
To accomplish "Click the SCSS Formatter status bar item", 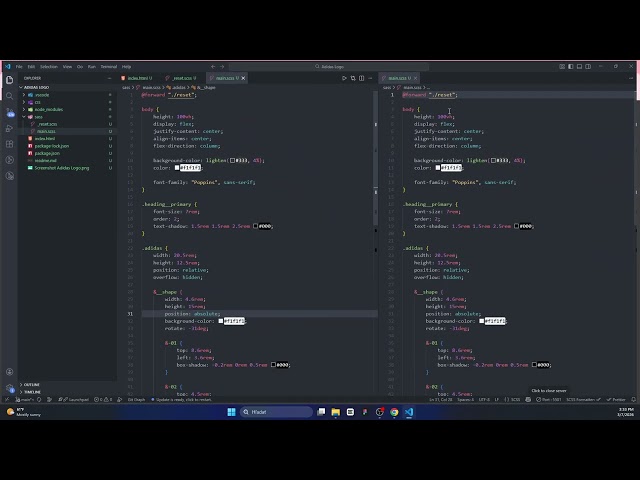I will 583,400.
